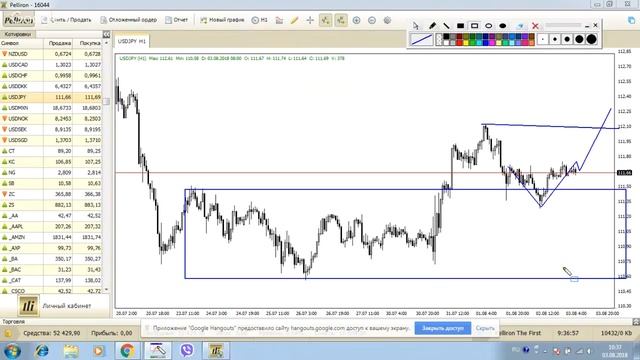Open Личный кабинет personal account
The width and height of the screenshot is (640, 360).
55,306
